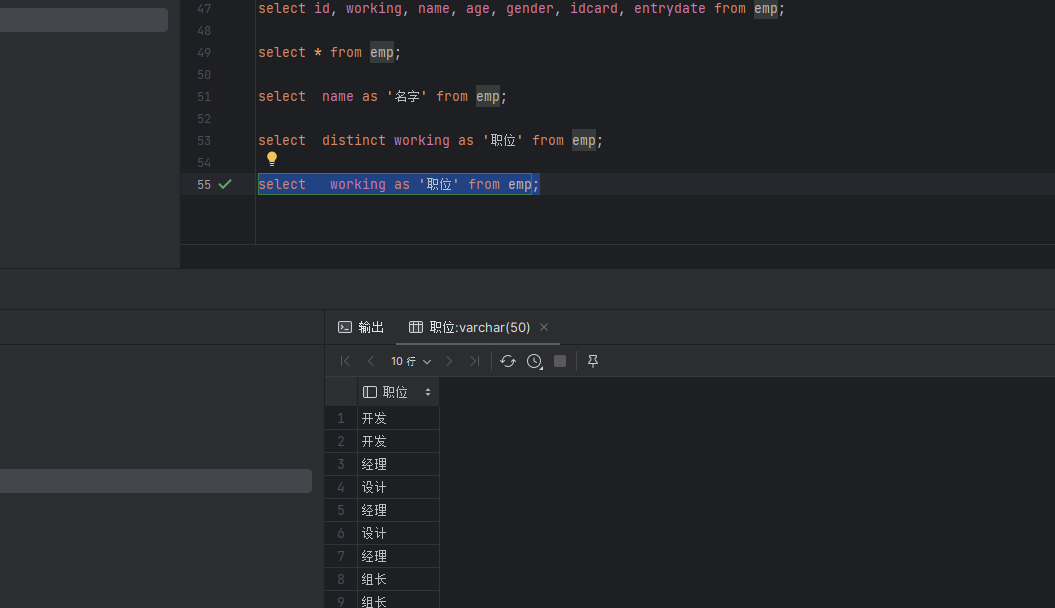Click the yellow lightbulb intention icon

[272, 158]
